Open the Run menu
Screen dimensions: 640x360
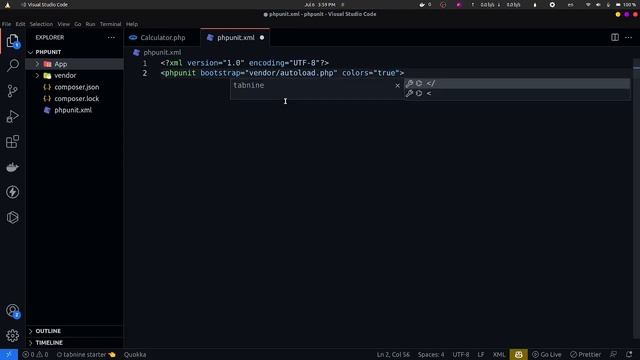click(90, 24)
